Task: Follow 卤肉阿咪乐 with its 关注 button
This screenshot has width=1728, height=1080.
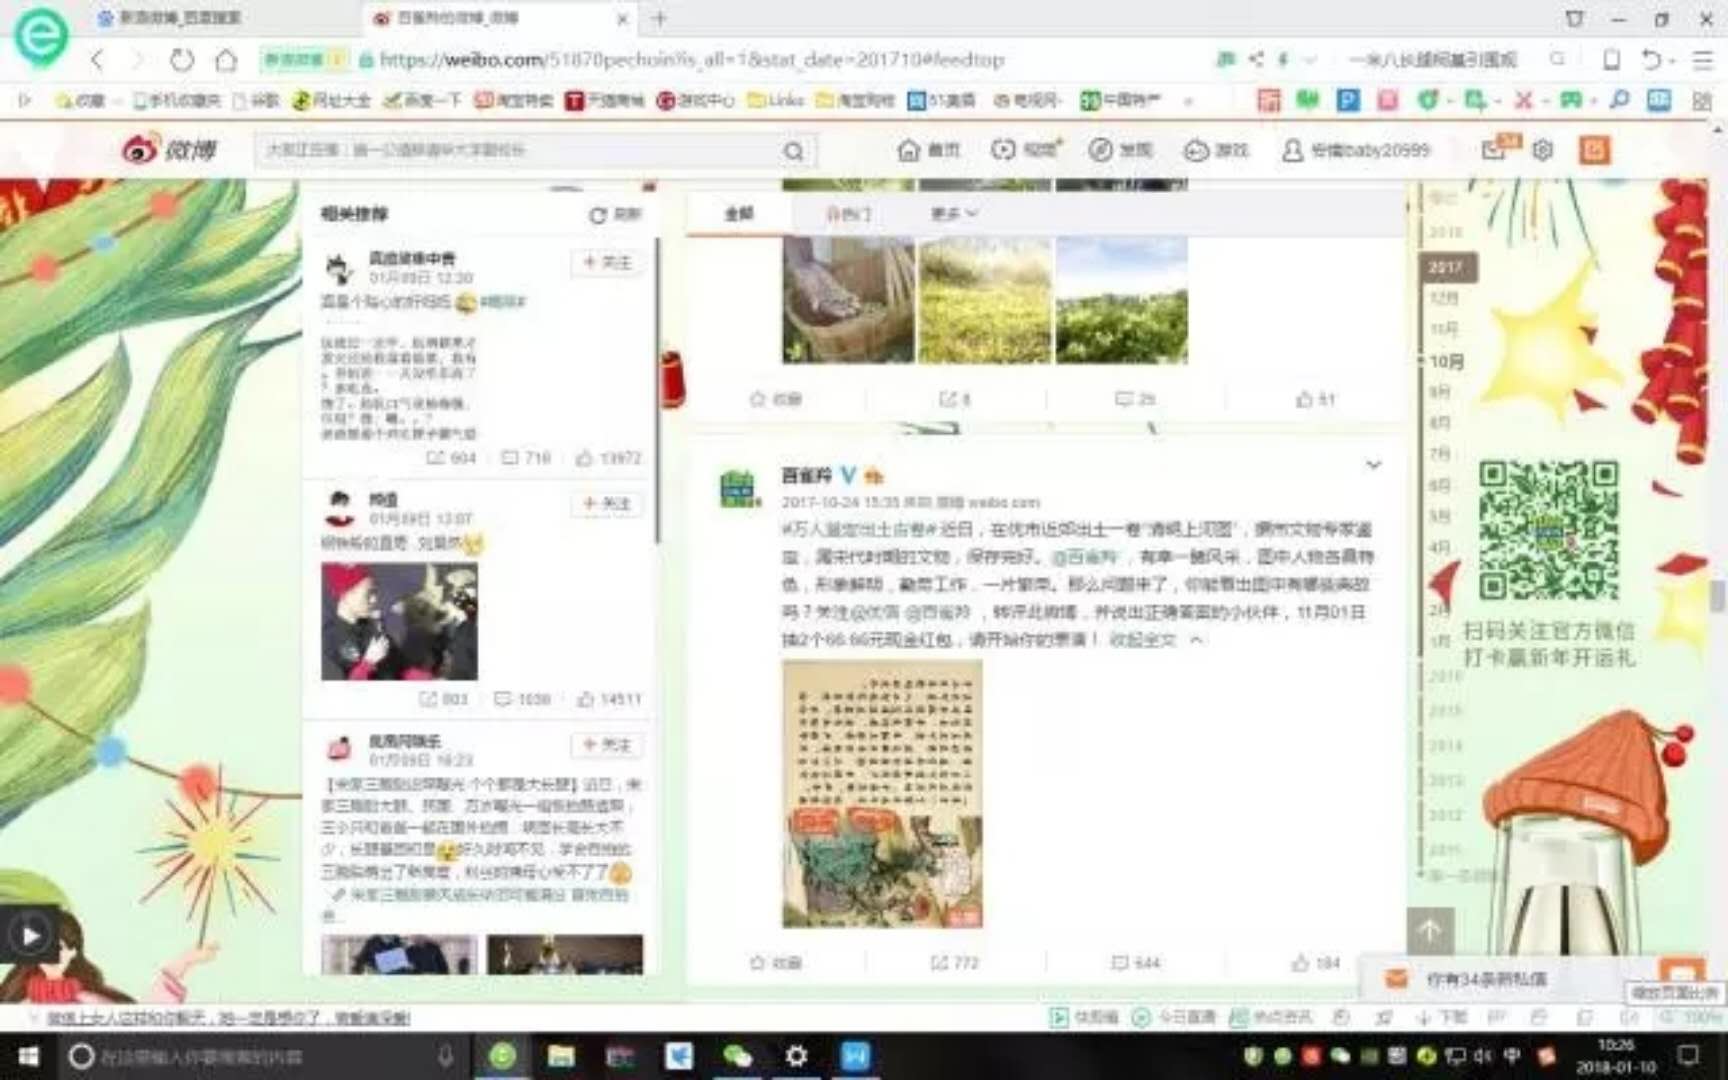Action: pos(606,745)
